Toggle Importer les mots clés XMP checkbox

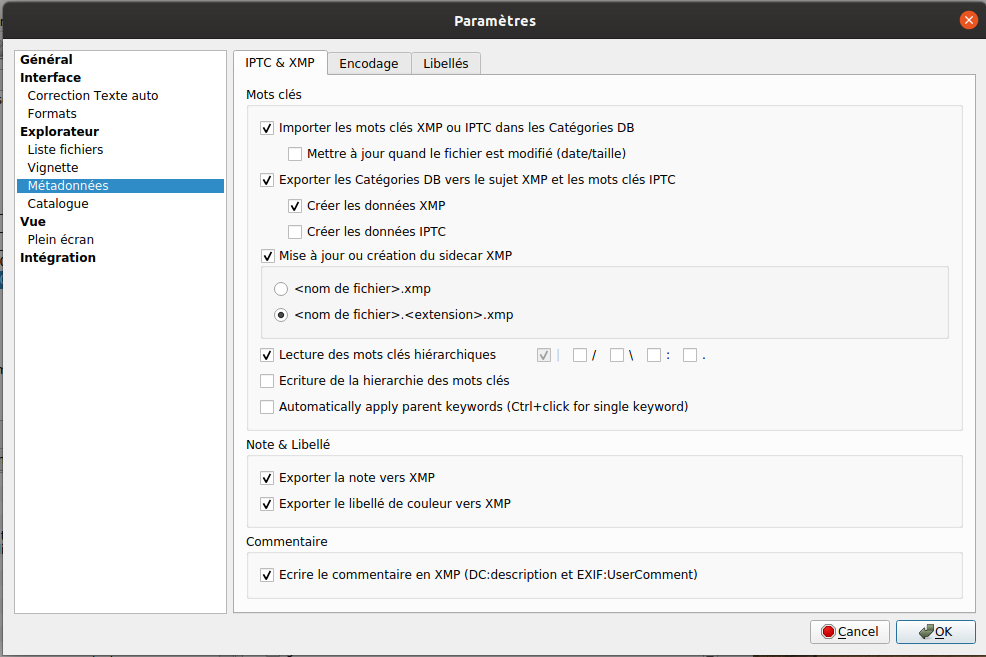tap(267, 128)
